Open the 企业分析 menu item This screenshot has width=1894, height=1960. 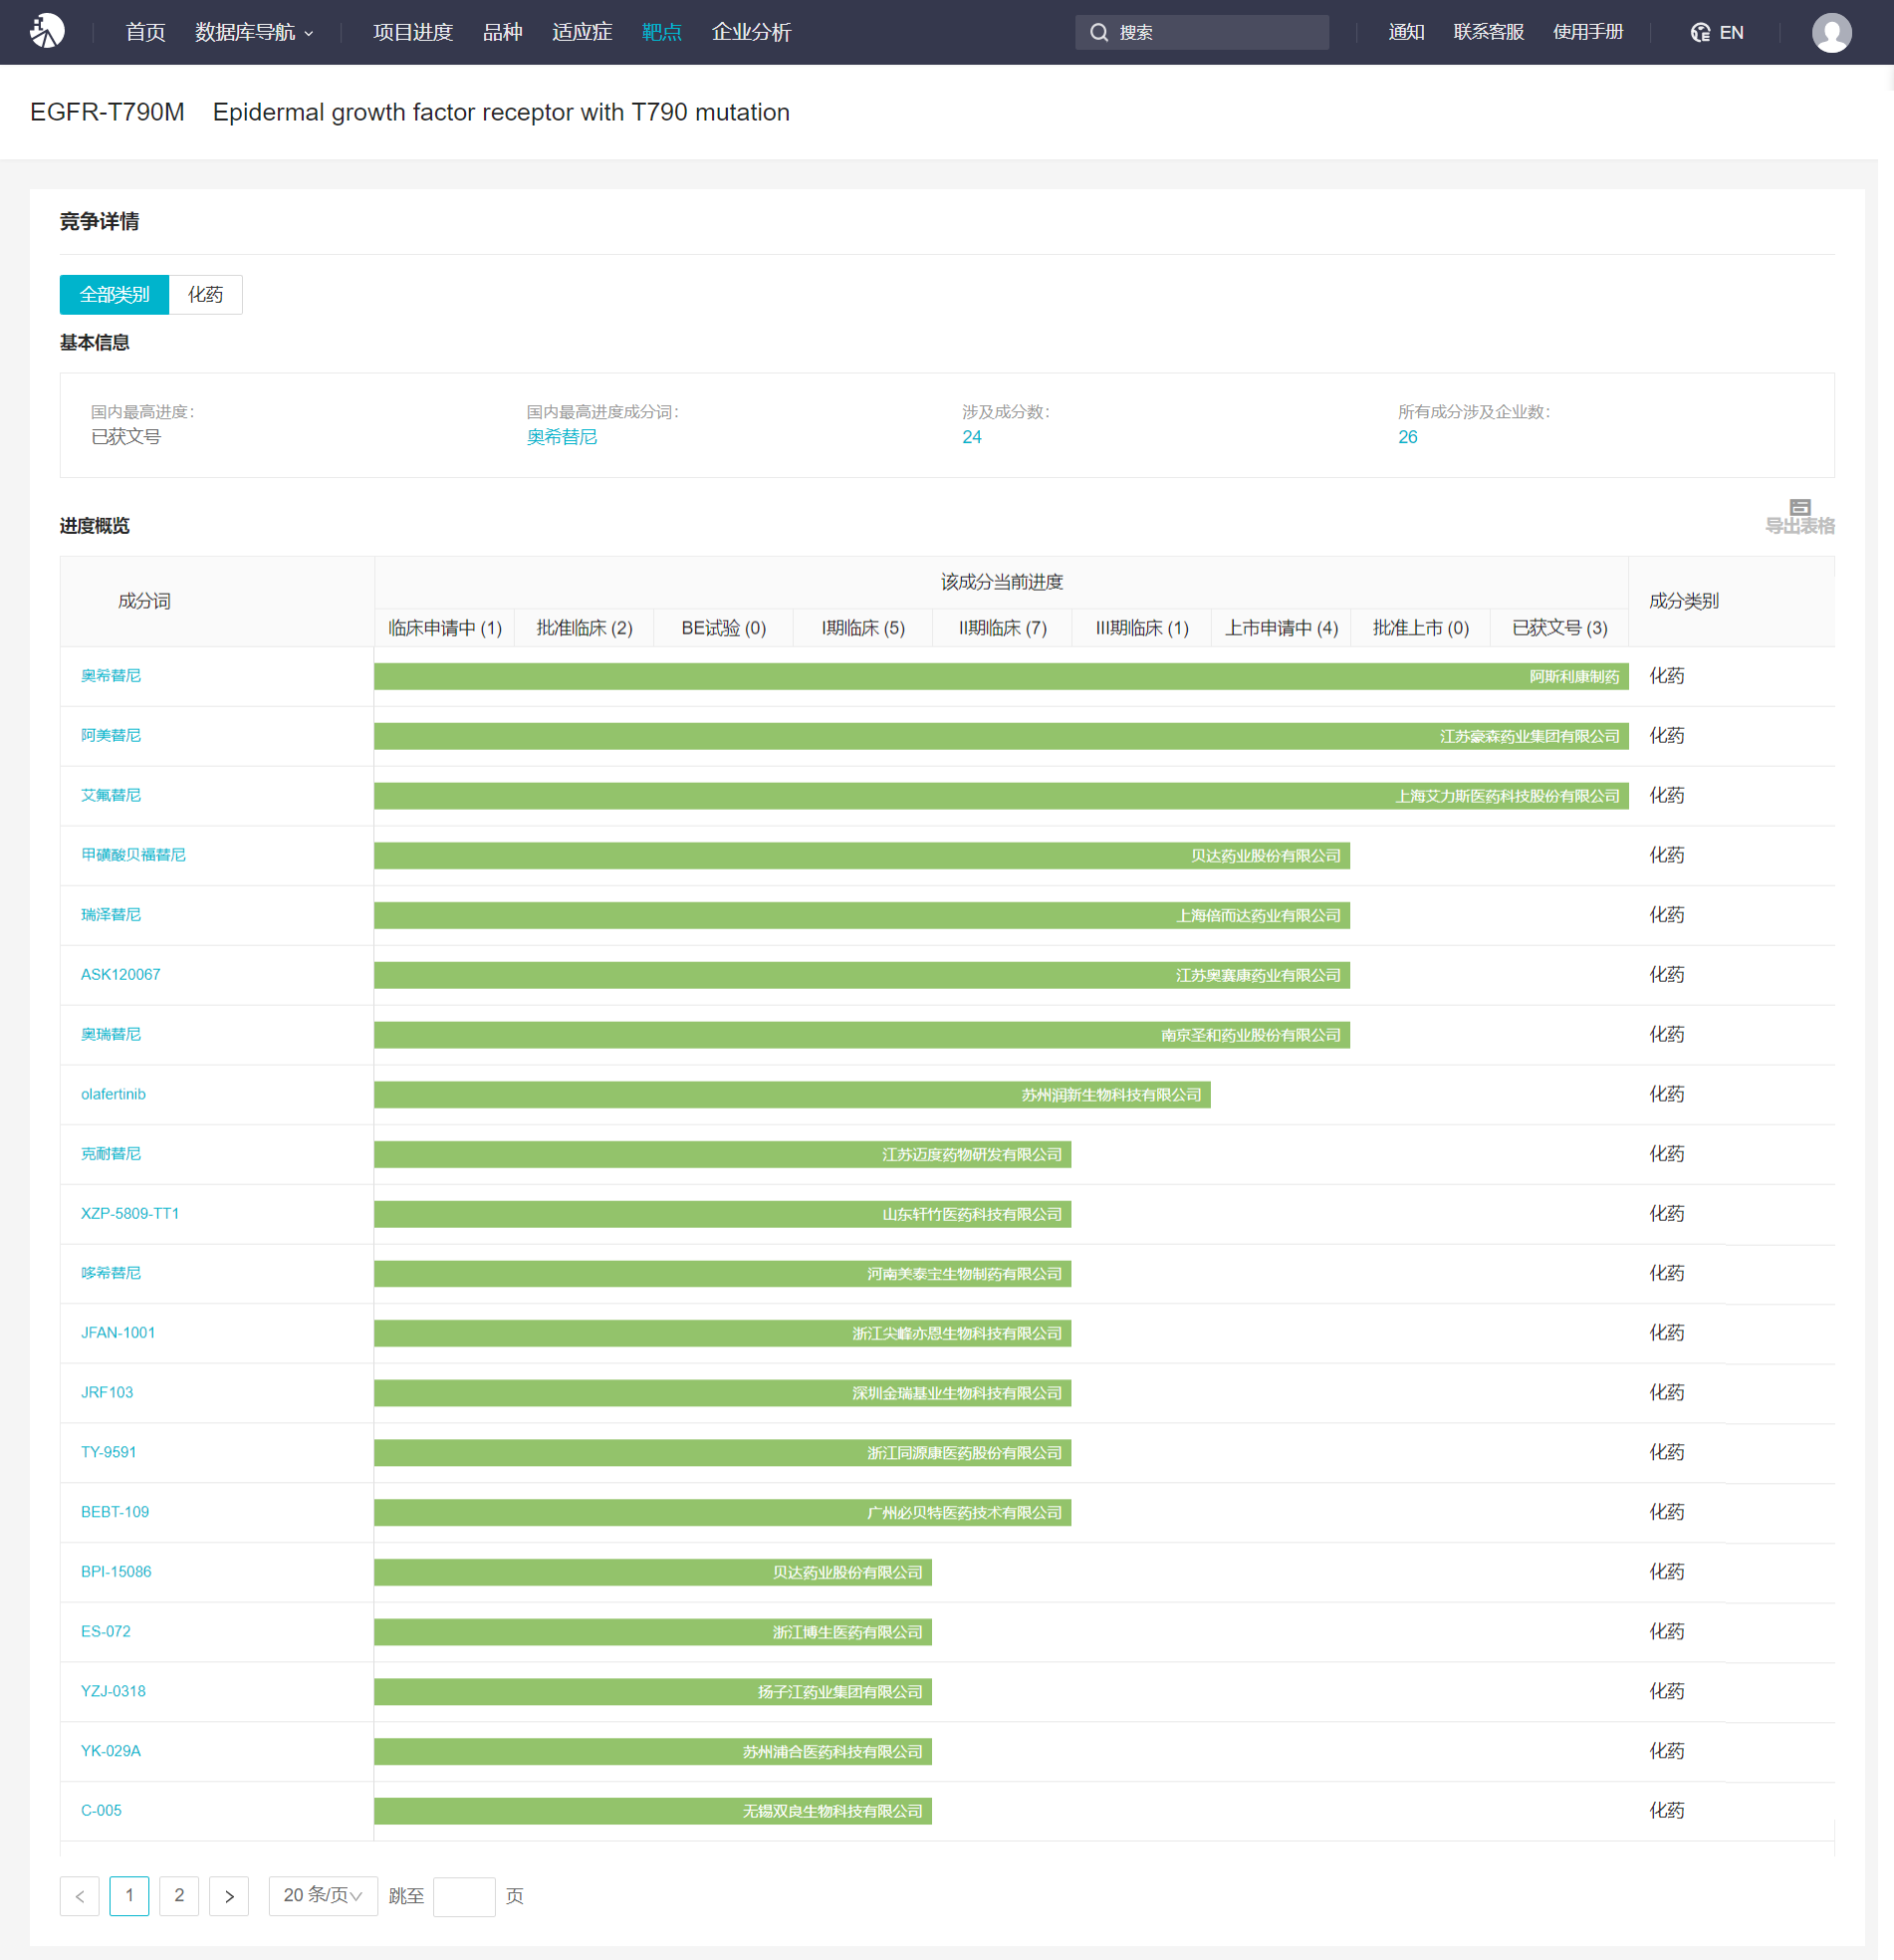pyautogui.click(x=751, y=32)
